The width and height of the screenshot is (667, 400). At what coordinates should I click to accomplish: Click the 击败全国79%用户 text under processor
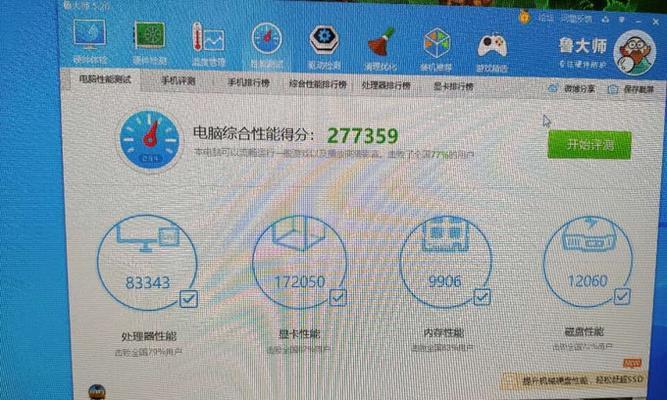(148, 352)
